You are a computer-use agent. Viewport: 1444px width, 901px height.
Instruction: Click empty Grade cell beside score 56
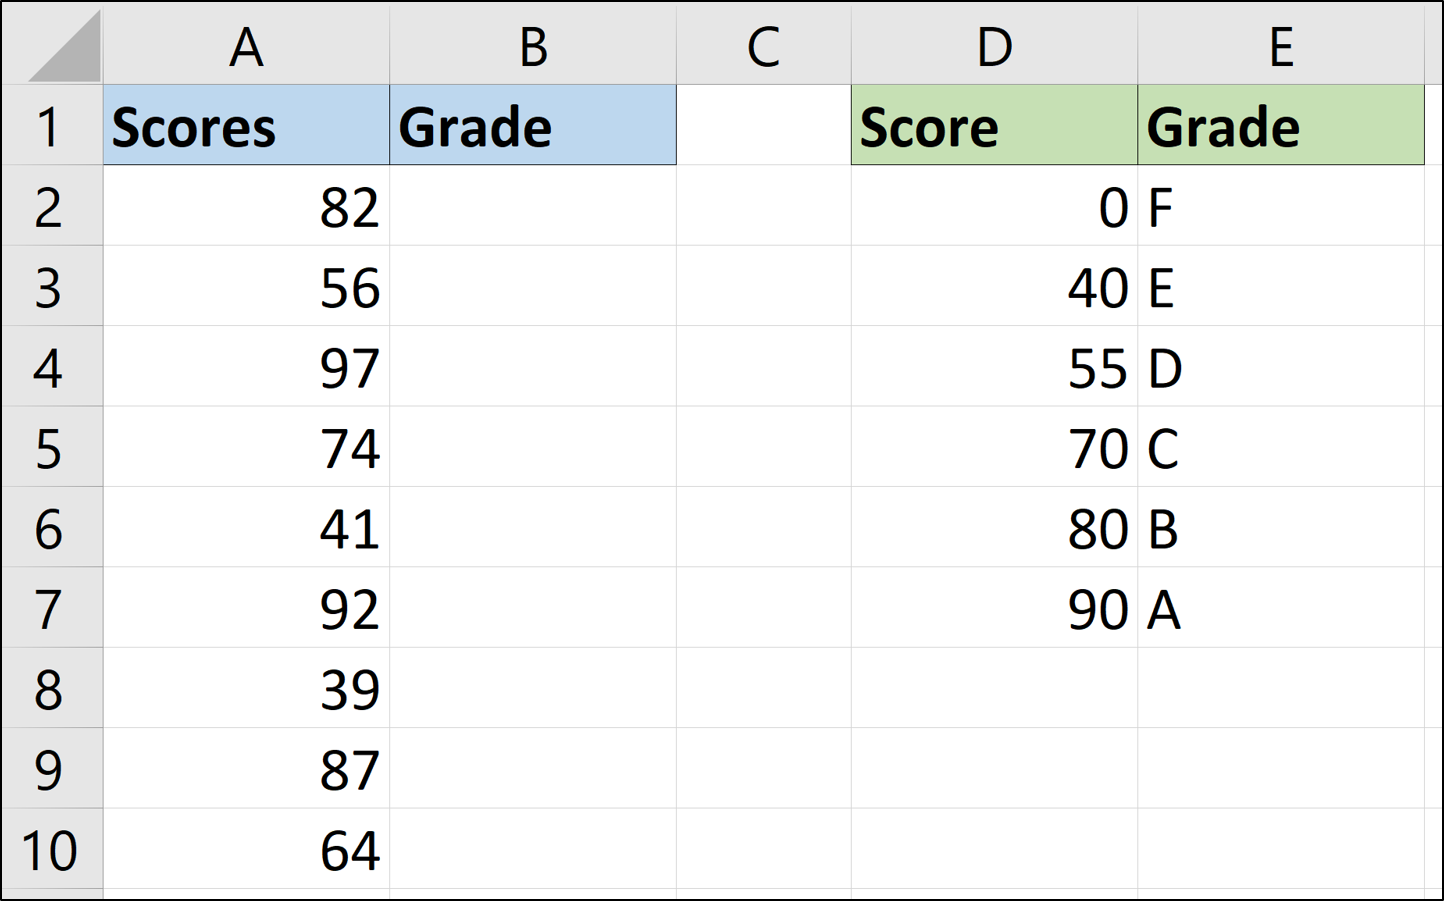[533, 287]
